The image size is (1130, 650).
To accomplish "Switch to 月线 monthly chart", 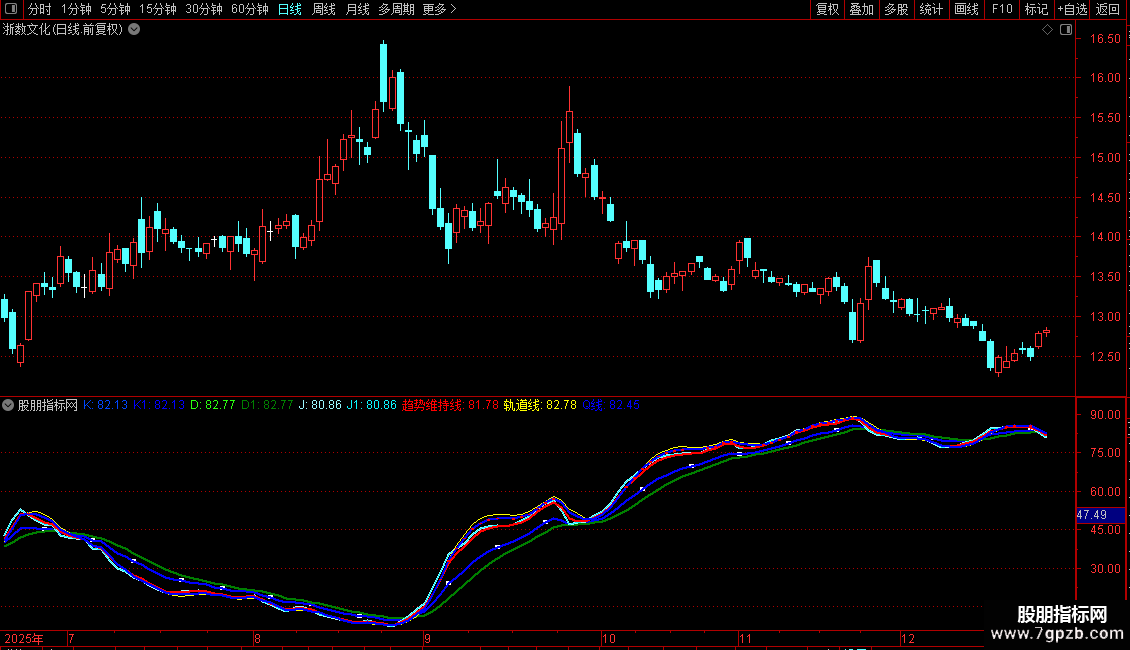I will (x=357, y=9).
